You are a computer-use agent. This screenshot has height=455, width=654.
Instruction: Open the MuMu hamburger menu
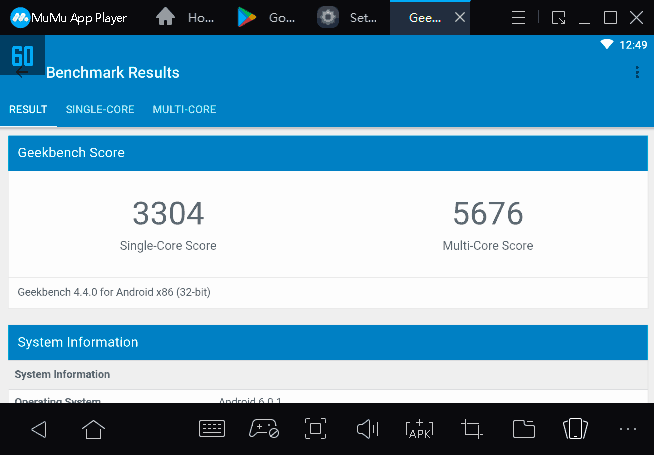pyautogui.click(x=518, y=18)
